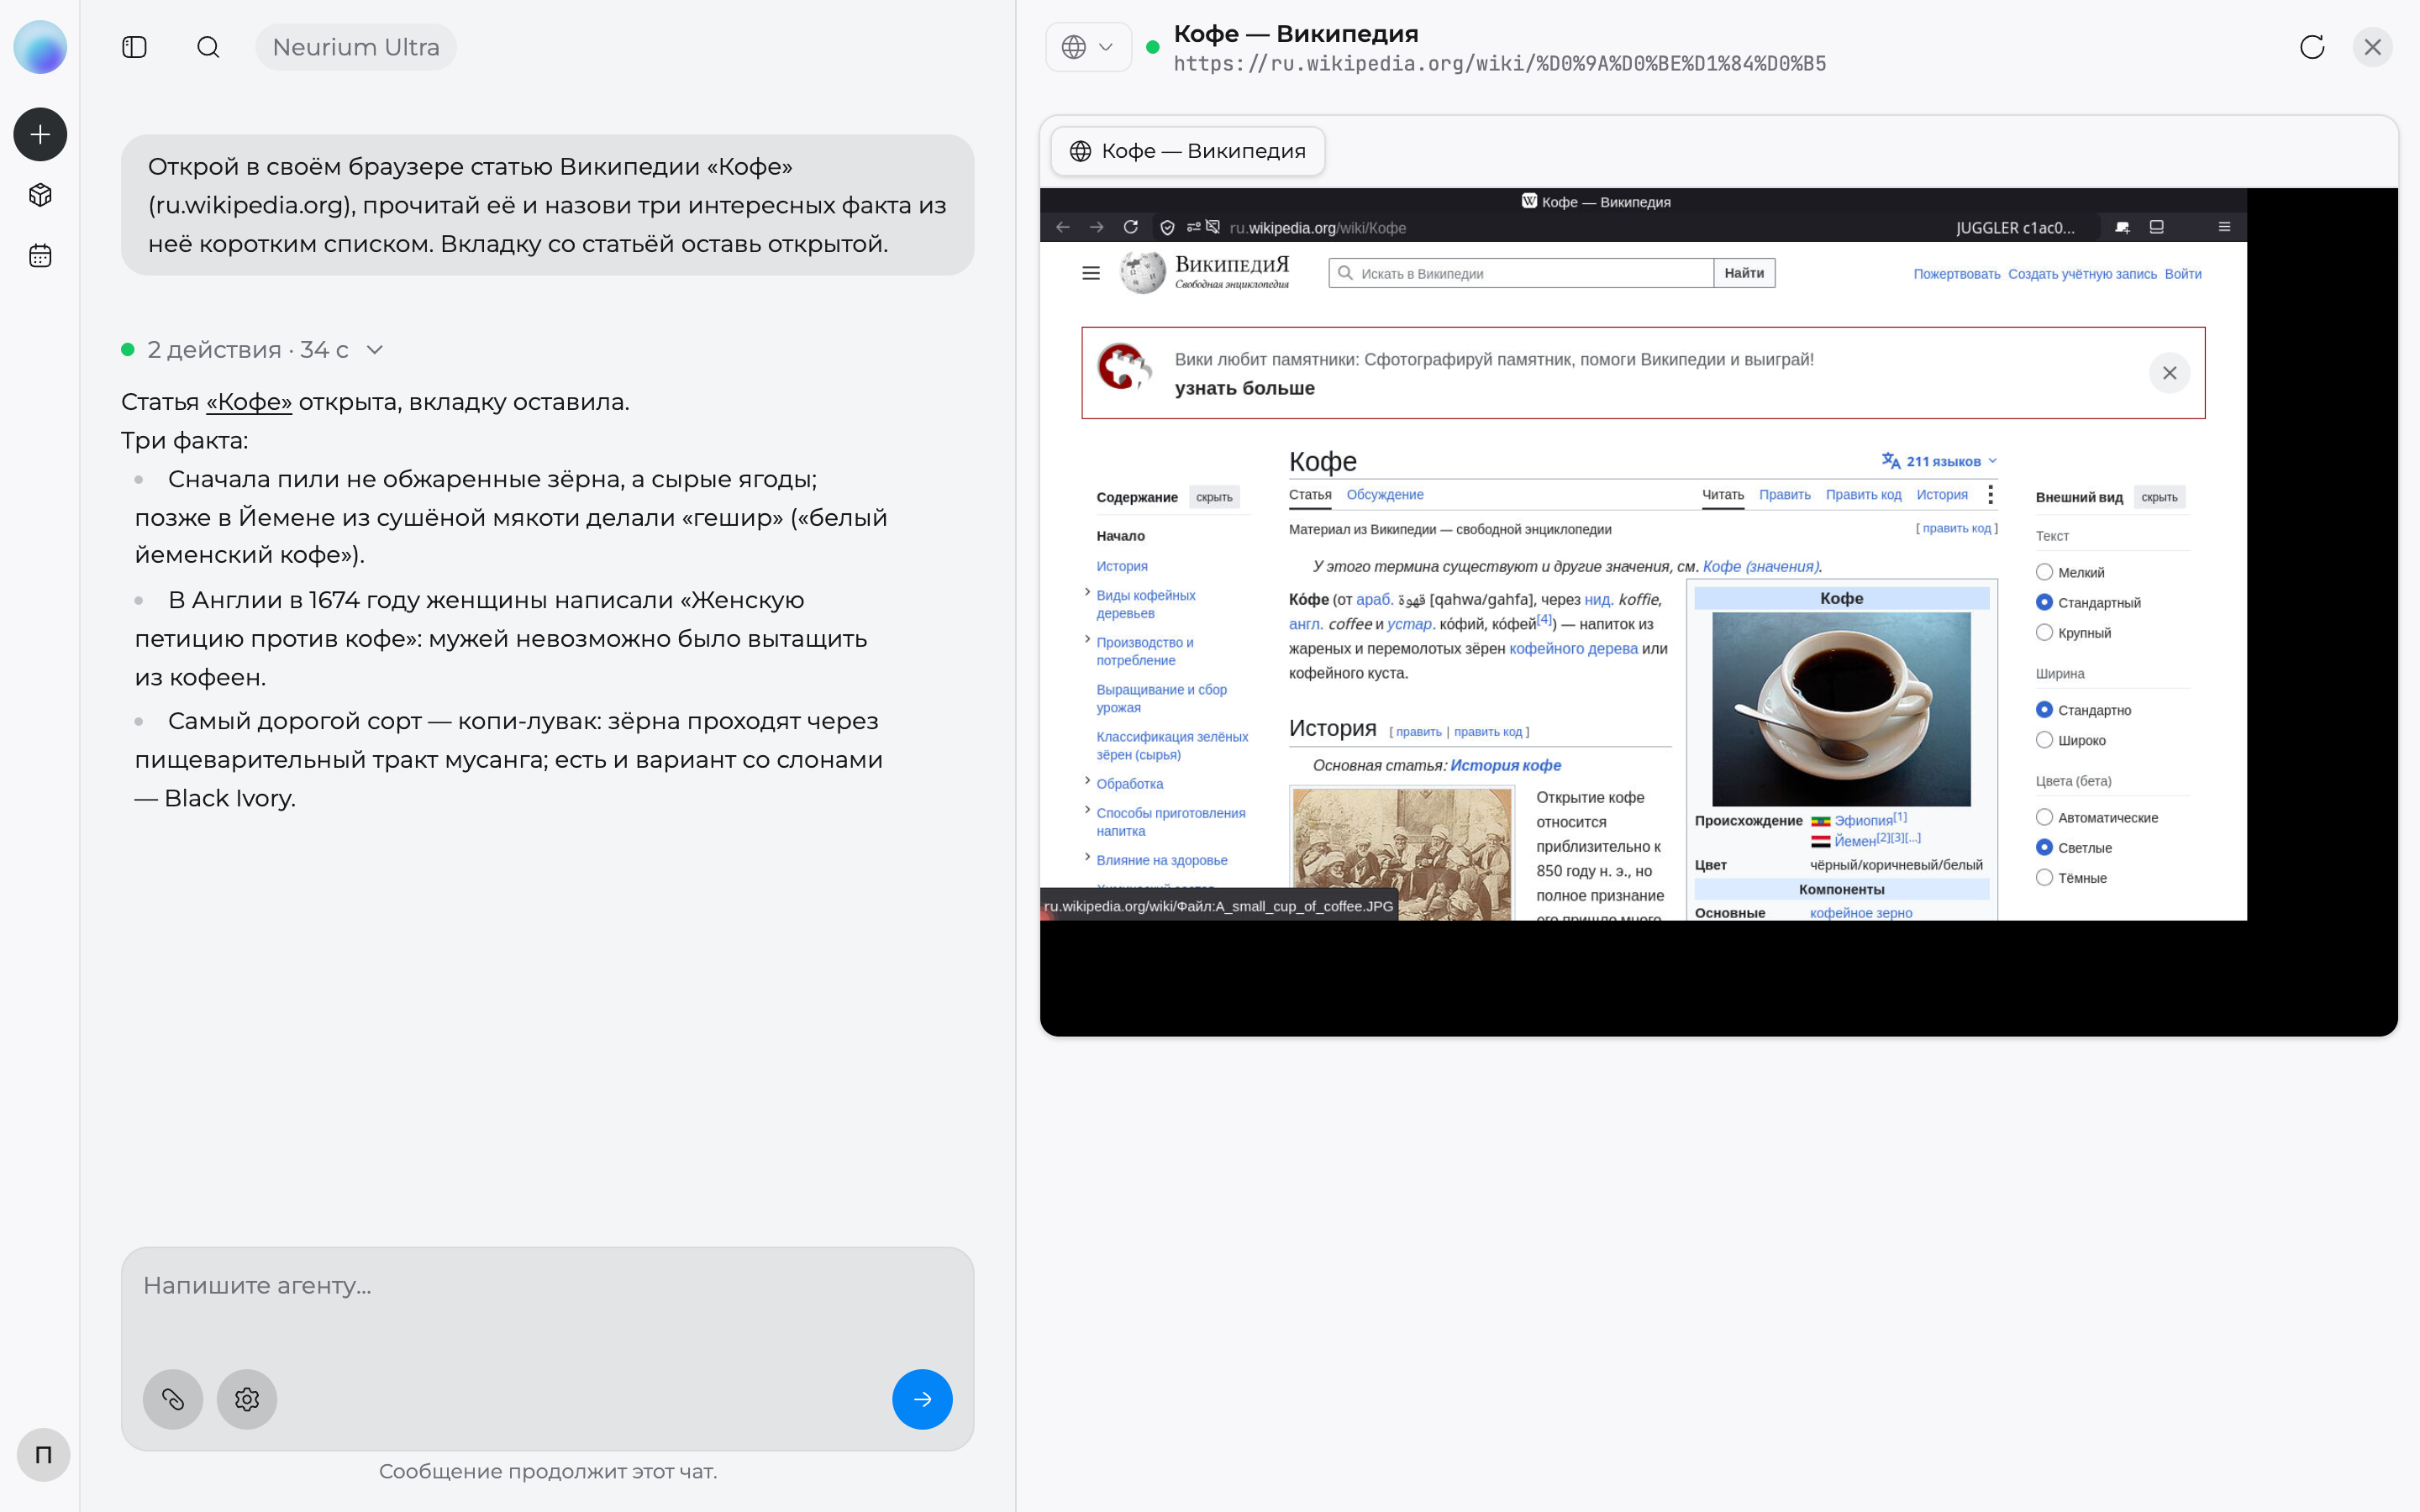2420x1512 pixels.
Task: Open embedded browser hamburger menu
Action: [2225, 227]
